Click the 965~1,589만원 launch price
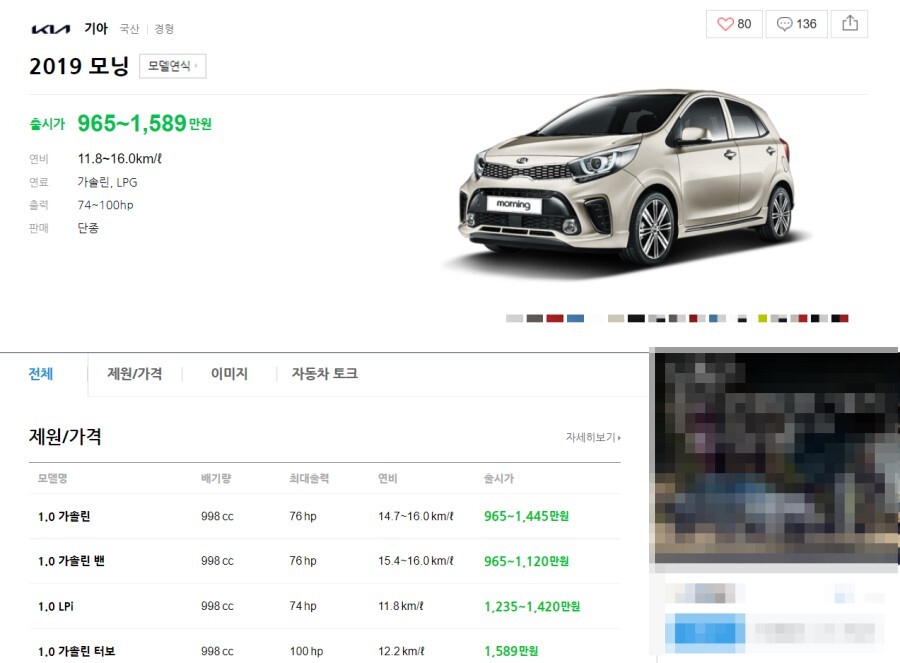Image resolution: width=900 pixels, height=663 pixels. point(145,123)
